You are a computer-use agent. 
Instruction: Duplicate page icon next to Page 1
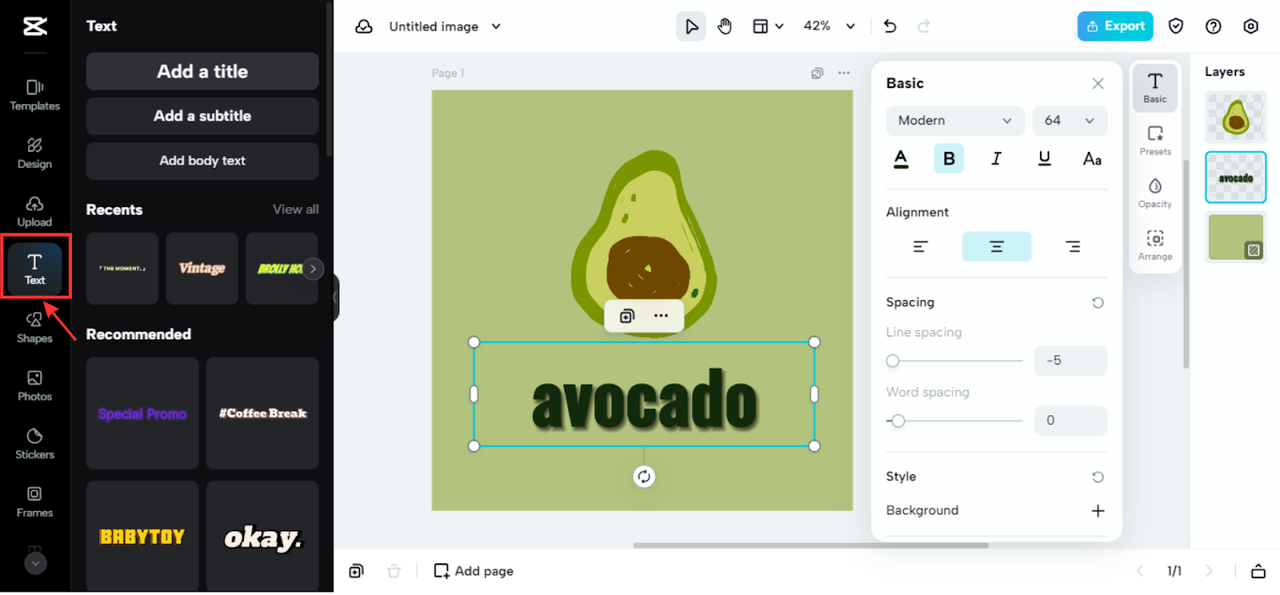coord(817,73)
